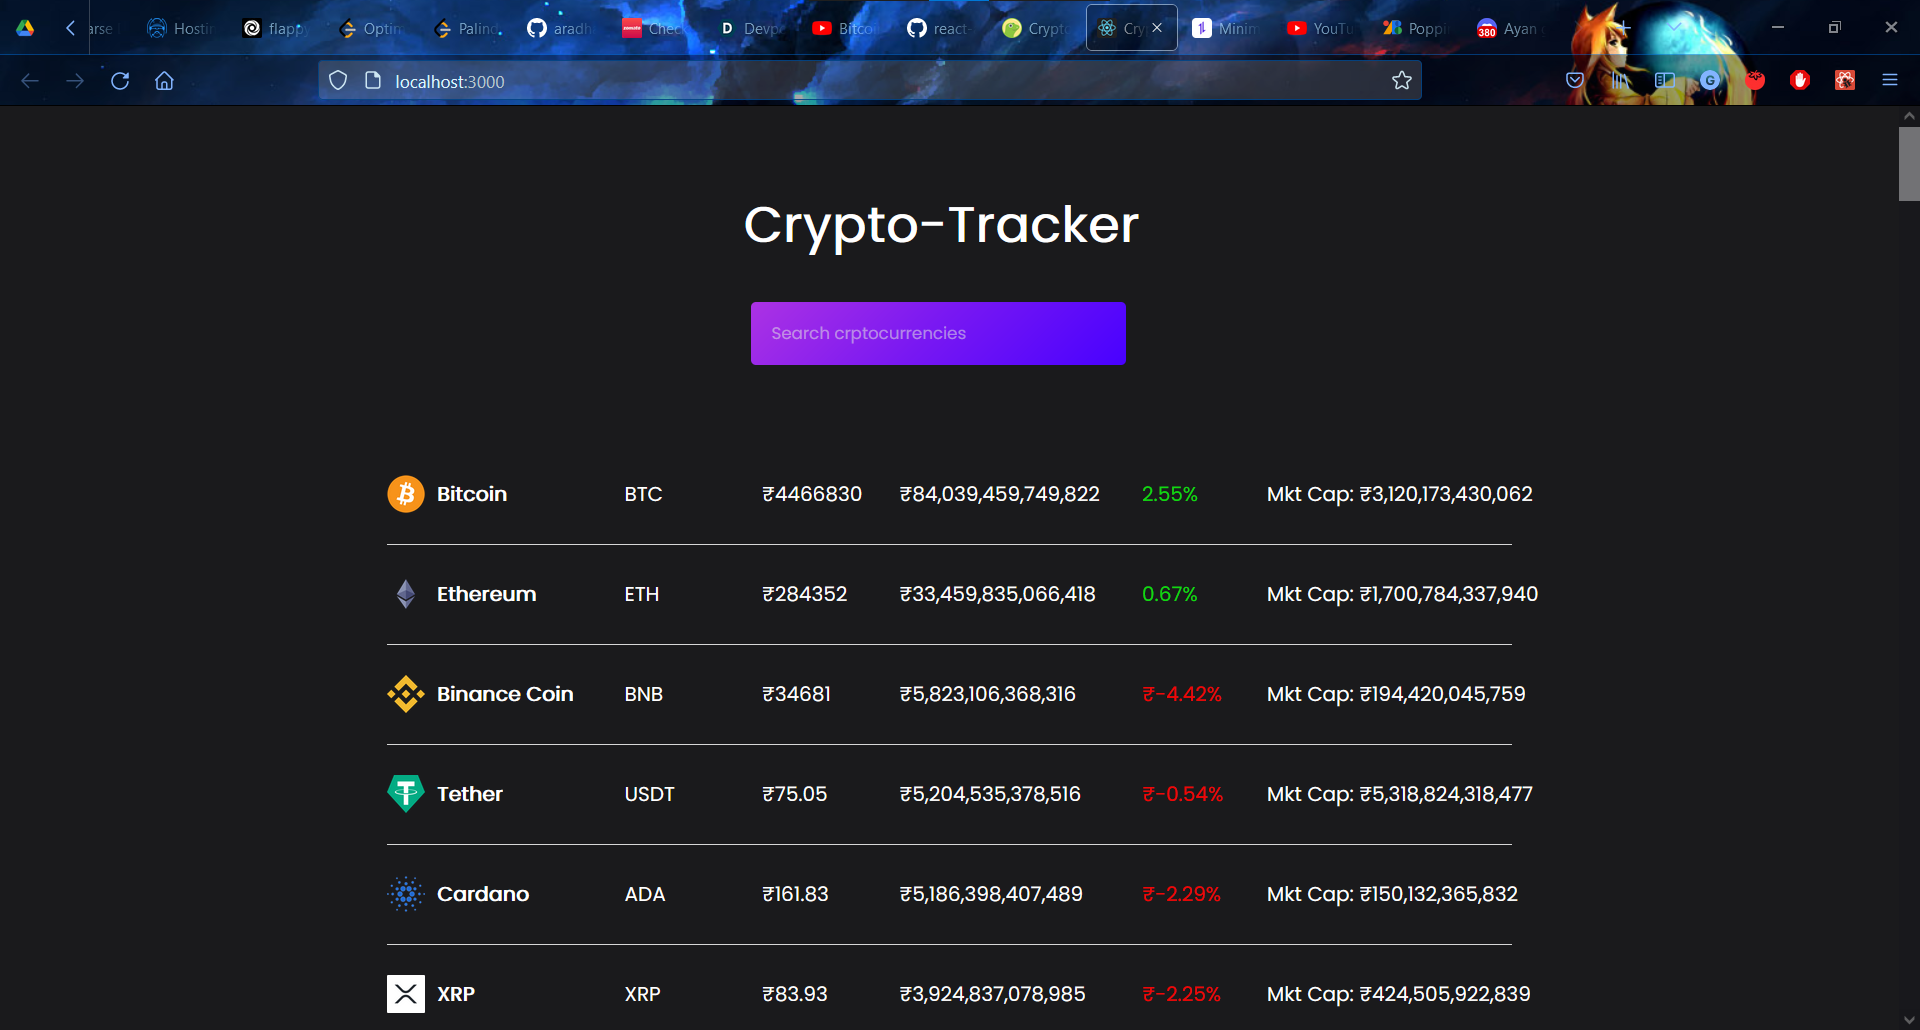Click the Bitcoin logo icon
The width and height of the screenshot is (1920, 1030).
pos(406,494)
